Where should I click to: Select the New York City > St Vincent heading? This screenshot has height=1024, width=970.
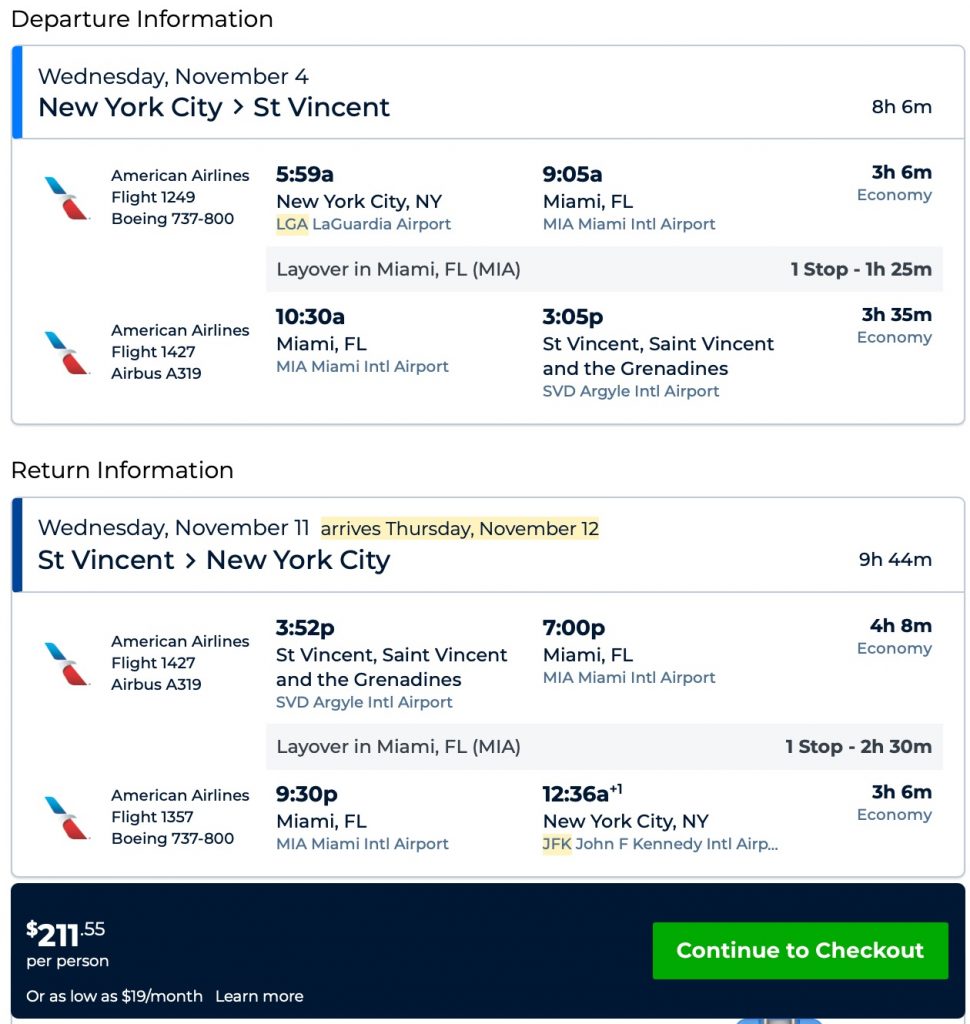[x=214, y=107]
